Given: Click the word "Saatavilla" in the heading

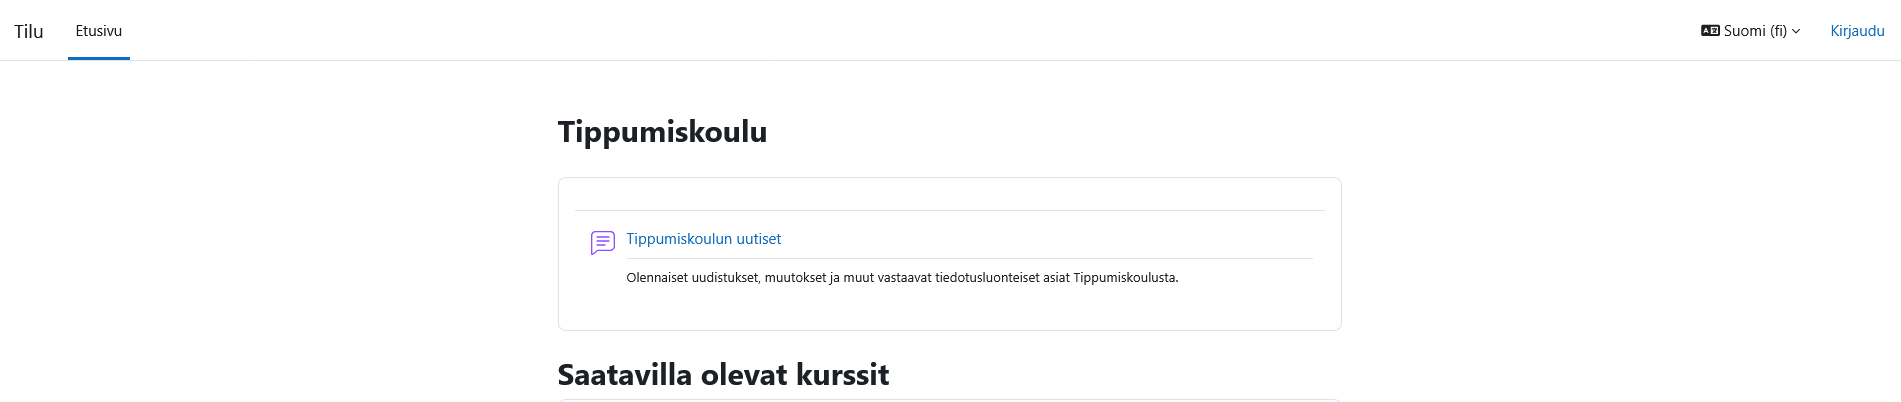Looking at the screenshot, I should click(x=624, y=375).
